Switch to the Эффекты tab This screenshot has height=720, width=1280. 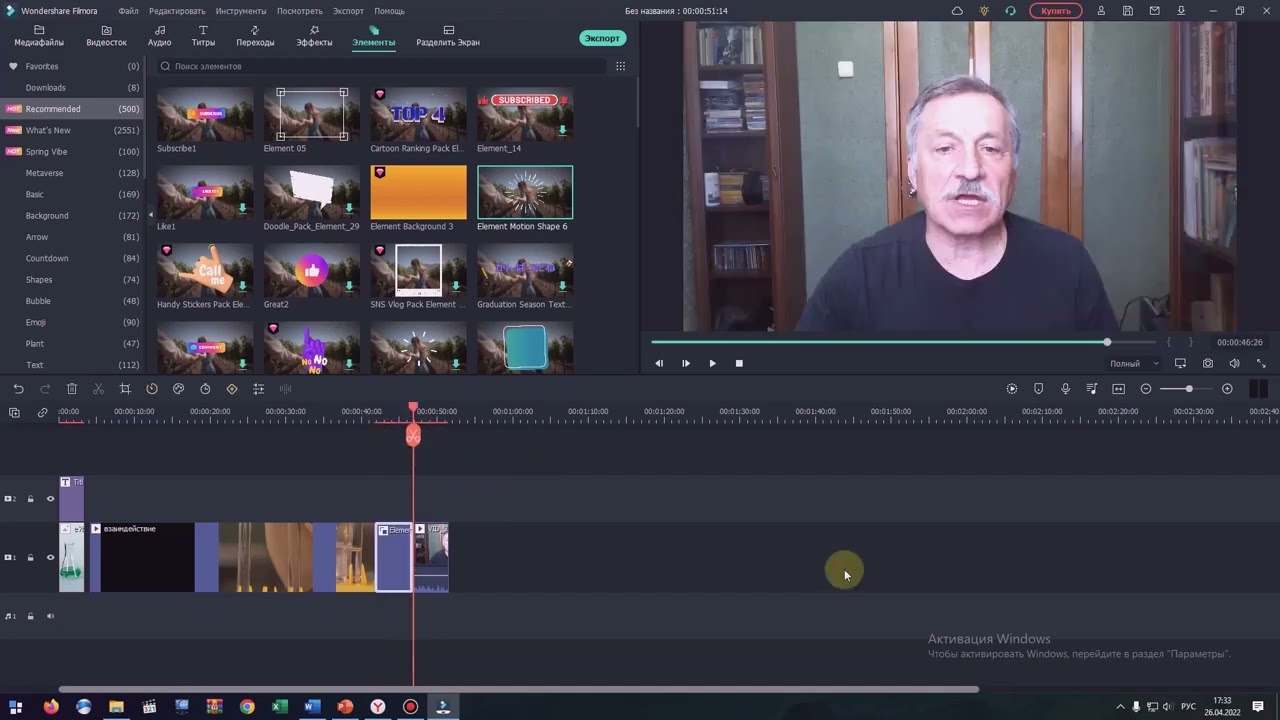(x=314, y=36)
